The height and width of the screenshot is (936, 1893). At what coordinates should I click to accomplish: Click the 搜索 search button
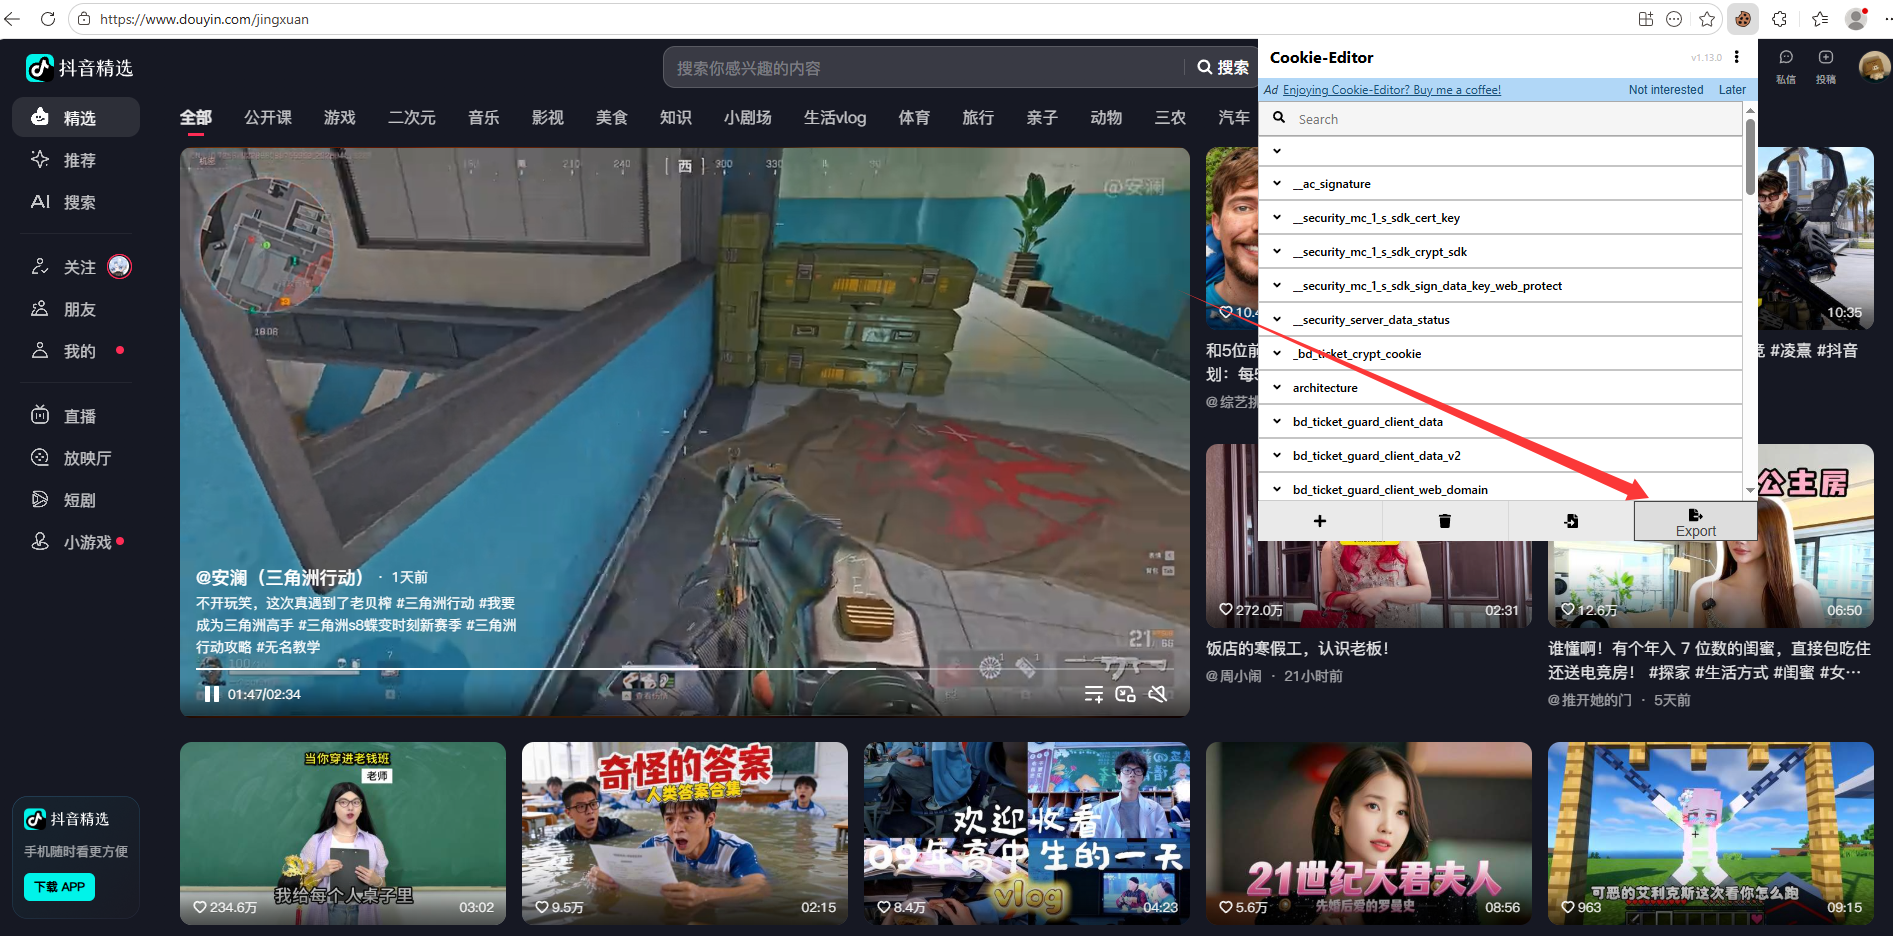click(1222, 68)
